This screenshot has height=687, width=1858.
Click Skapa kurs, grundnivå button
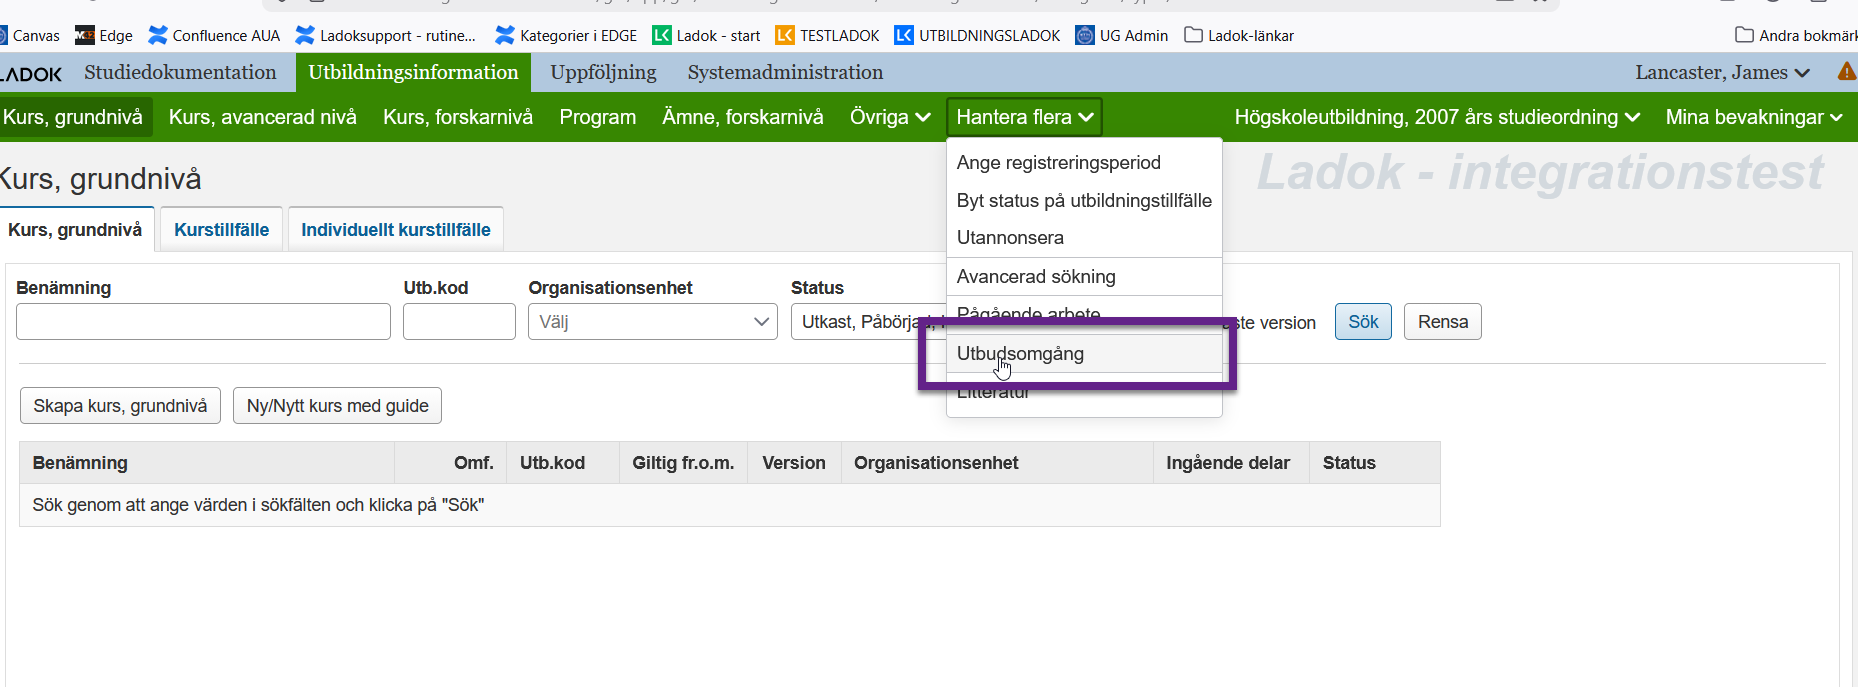pyautogui.click(x=120, y=406)
